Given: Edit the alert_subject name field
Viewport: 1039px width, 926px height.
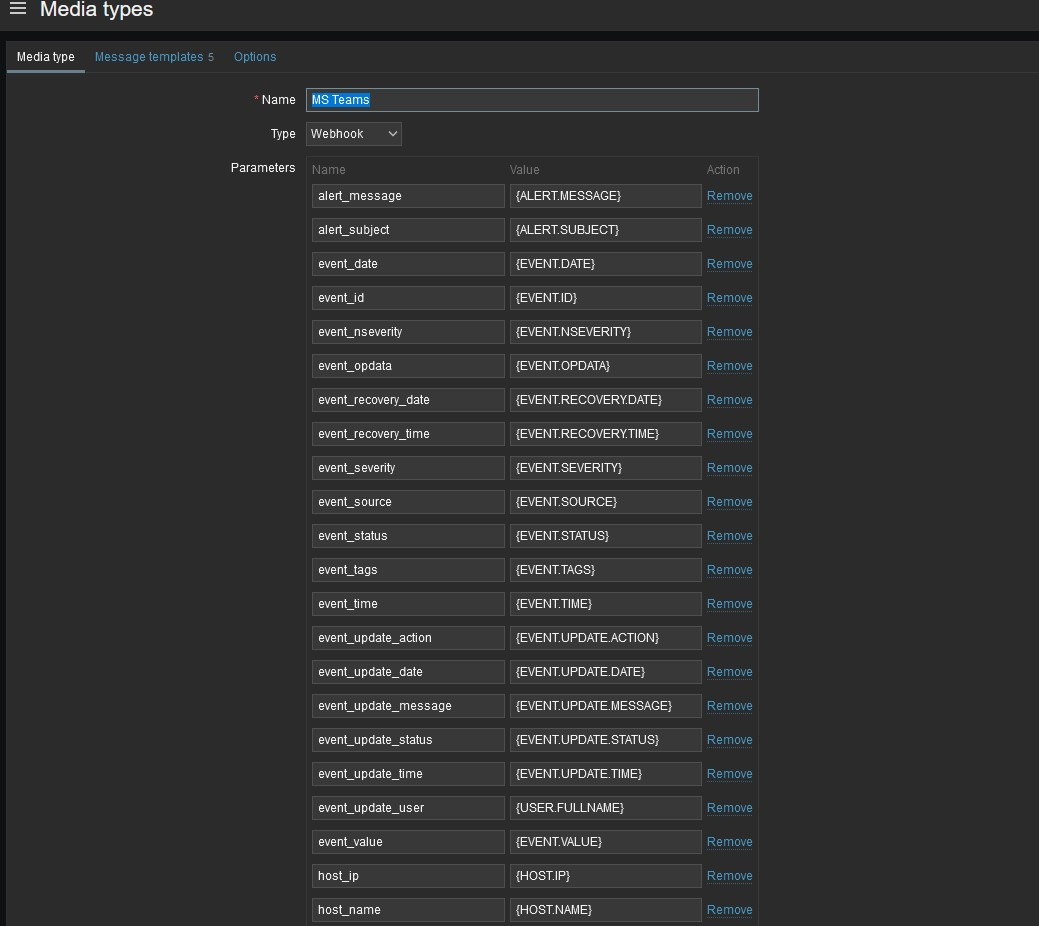Looking at the screenshot, I should click(408, 230).
